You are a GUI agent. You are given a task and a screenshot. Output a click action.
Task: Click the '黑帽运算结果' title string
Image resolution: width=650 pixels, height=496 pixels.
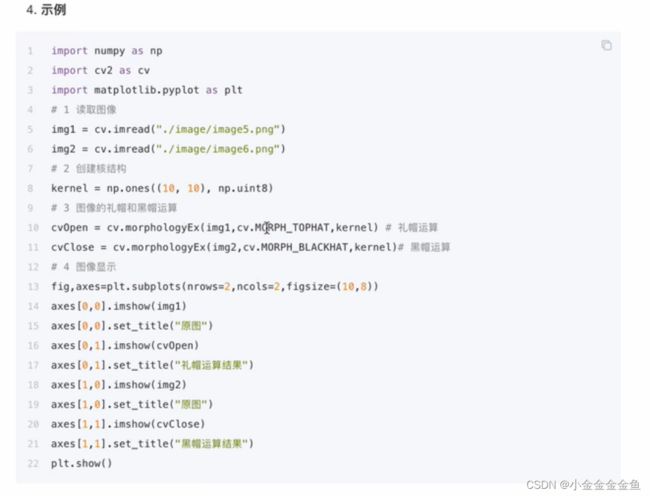coord(212,444)
